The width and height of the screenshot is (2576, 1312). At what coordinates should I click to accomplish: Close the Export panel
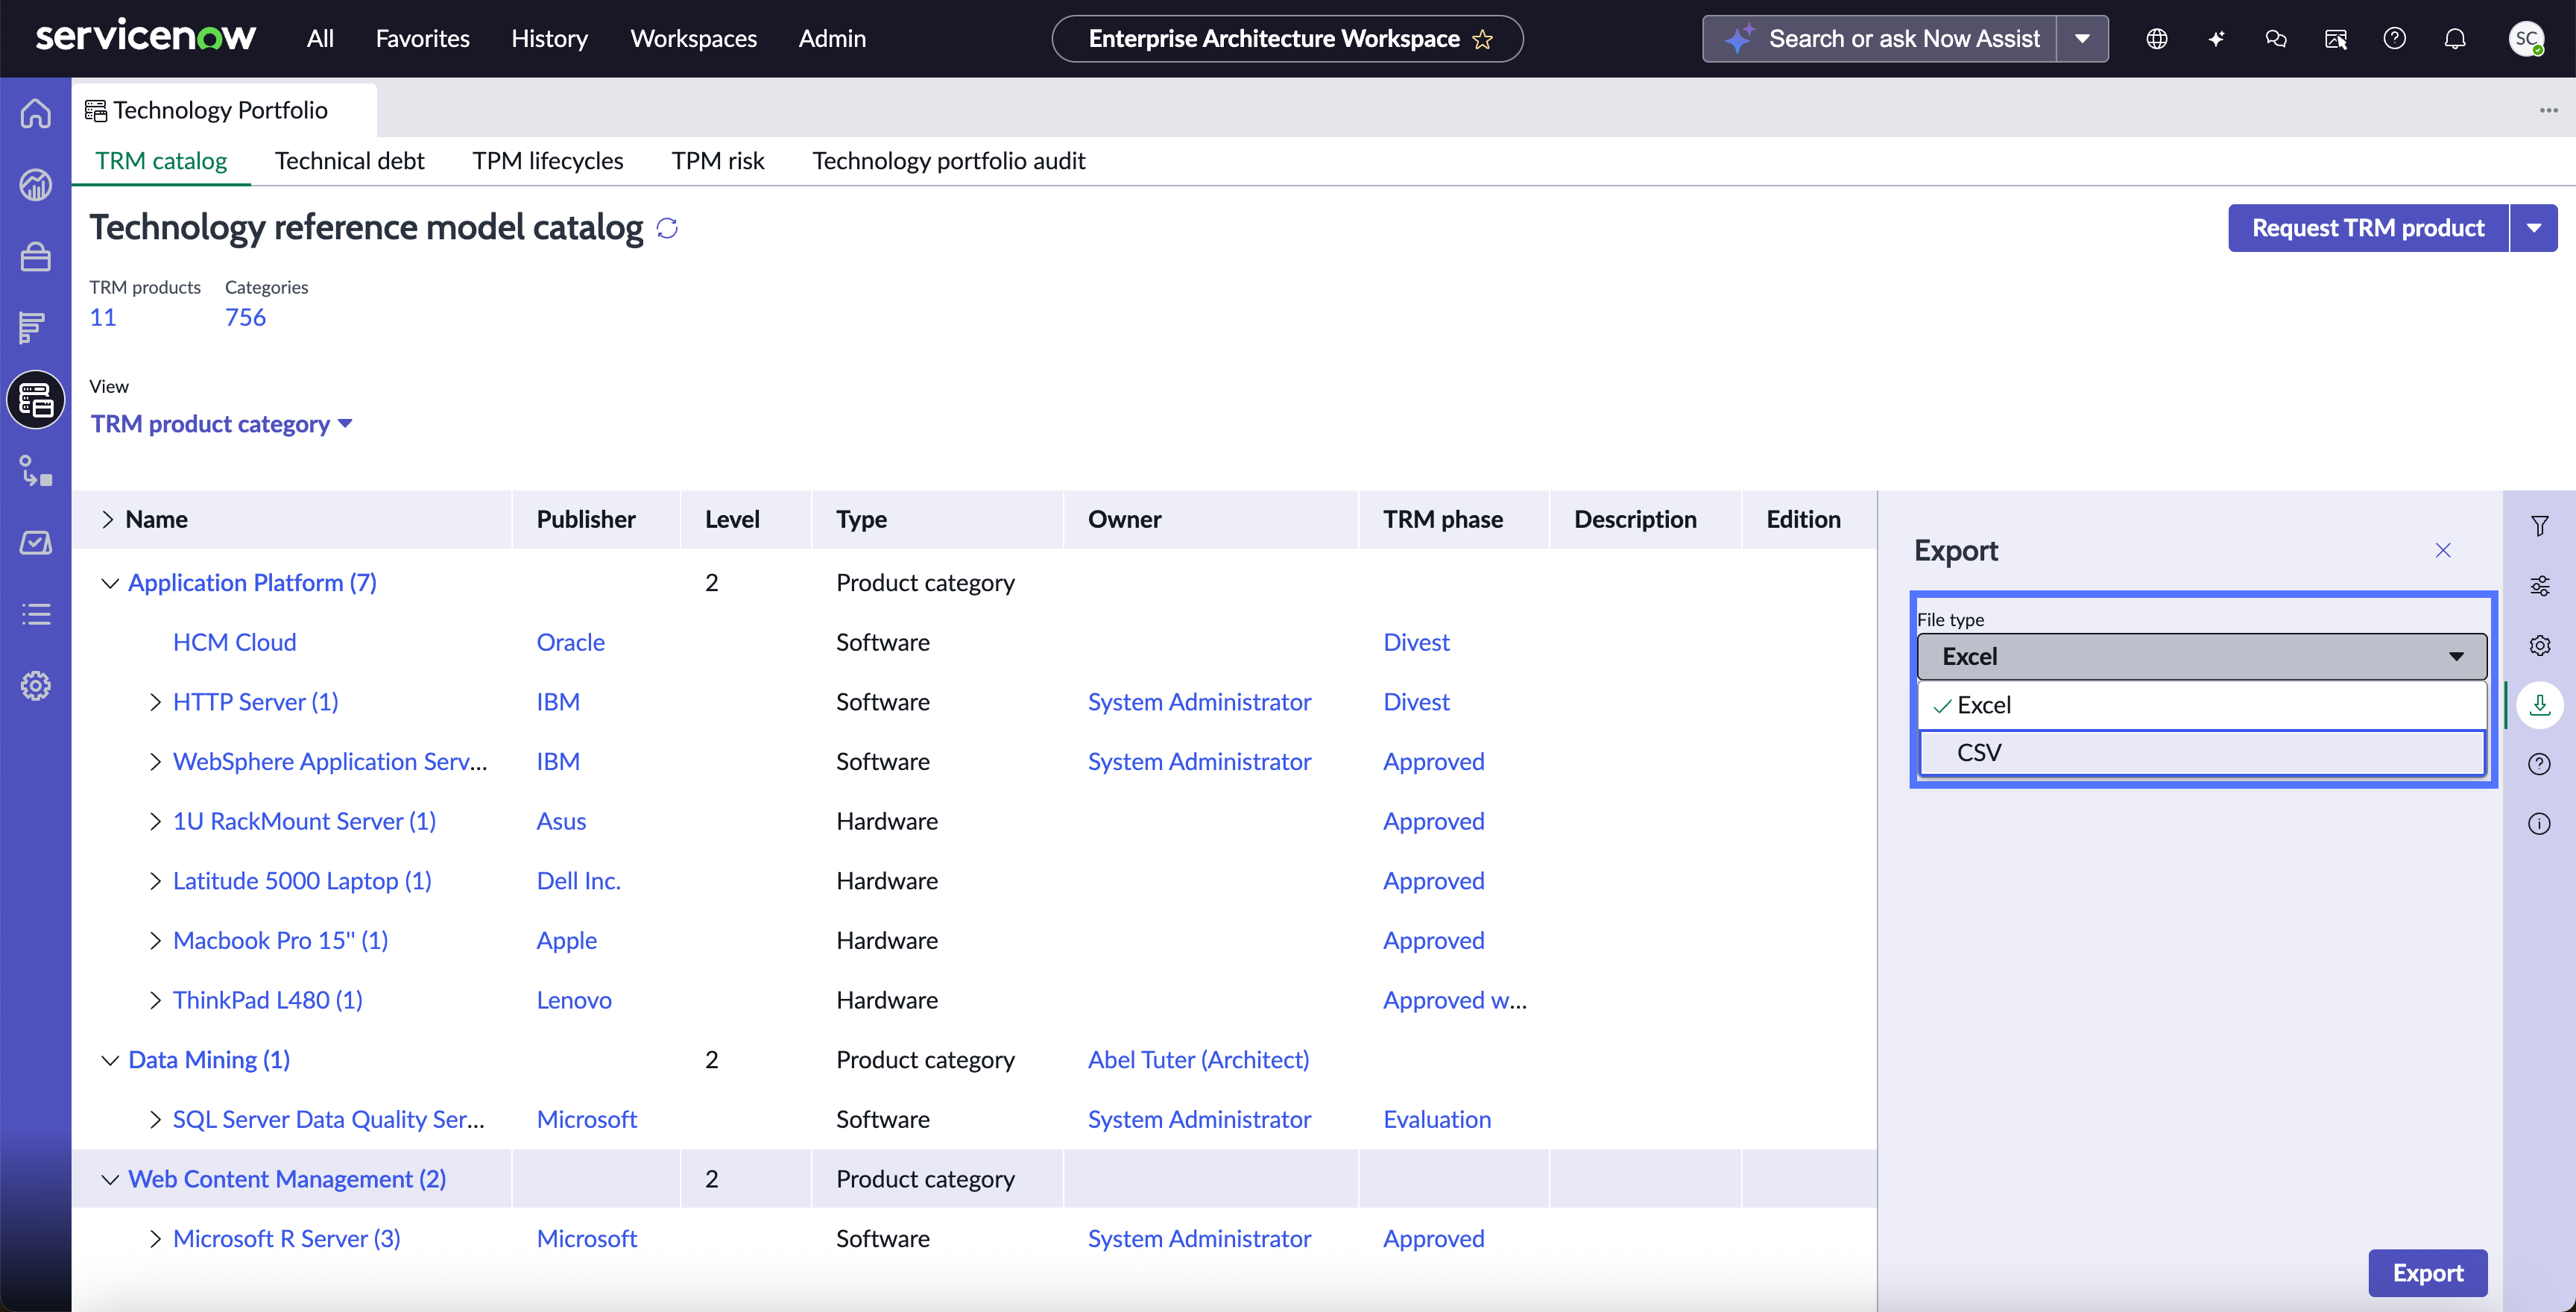click(2443, 551)
